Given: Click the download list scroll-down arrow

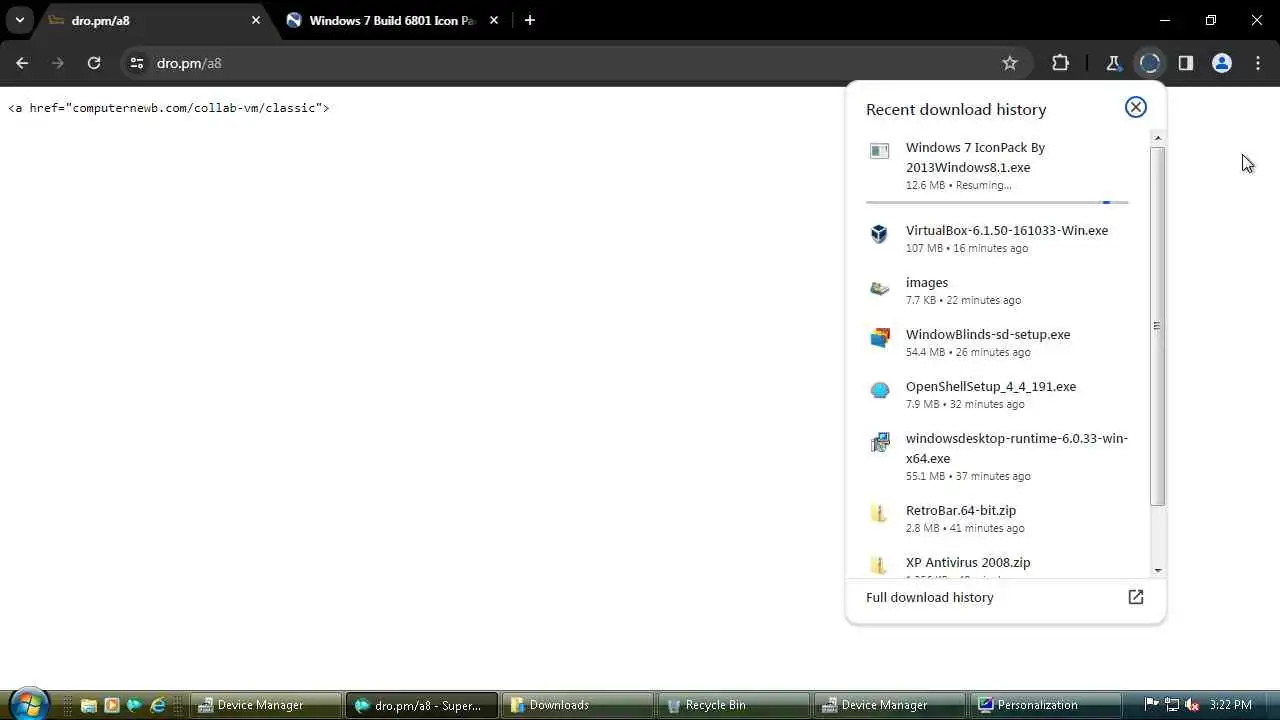Looking at the screenshot, I should (1157, 570).
